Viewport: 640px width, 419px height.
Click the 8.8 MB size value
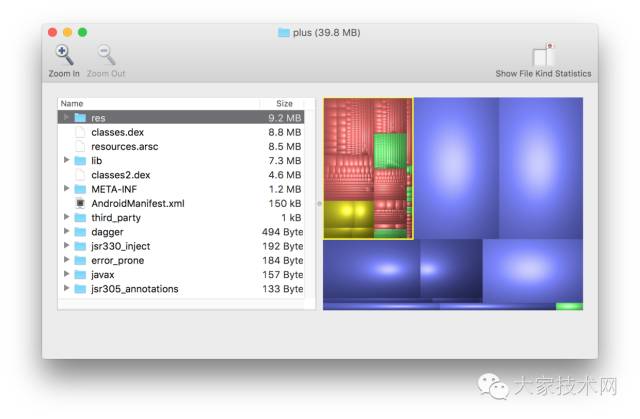click(284, 132)
